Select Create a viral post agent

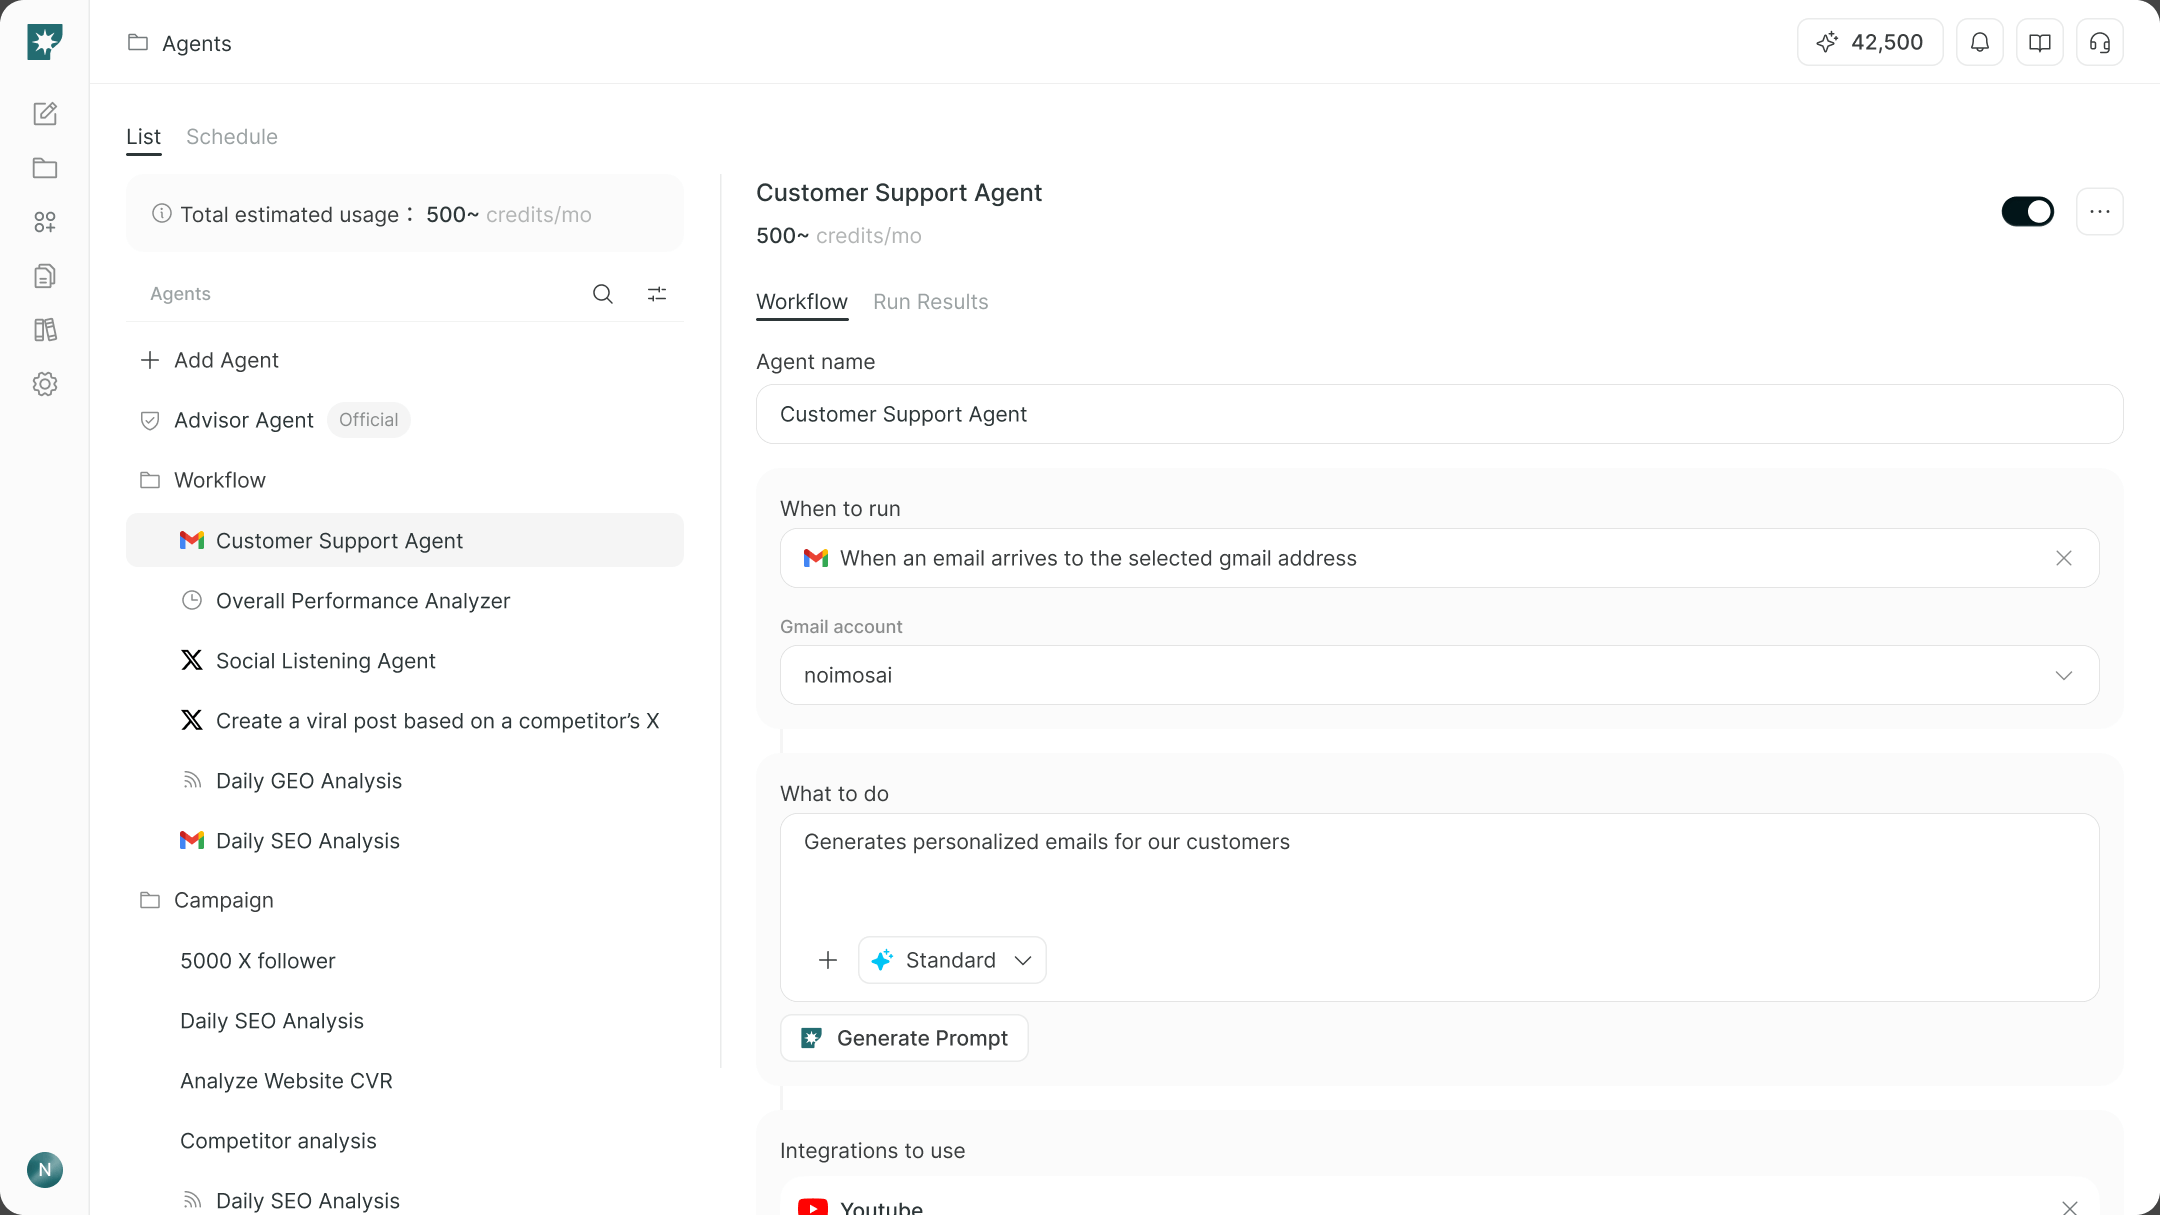click(x=405, y=720)
